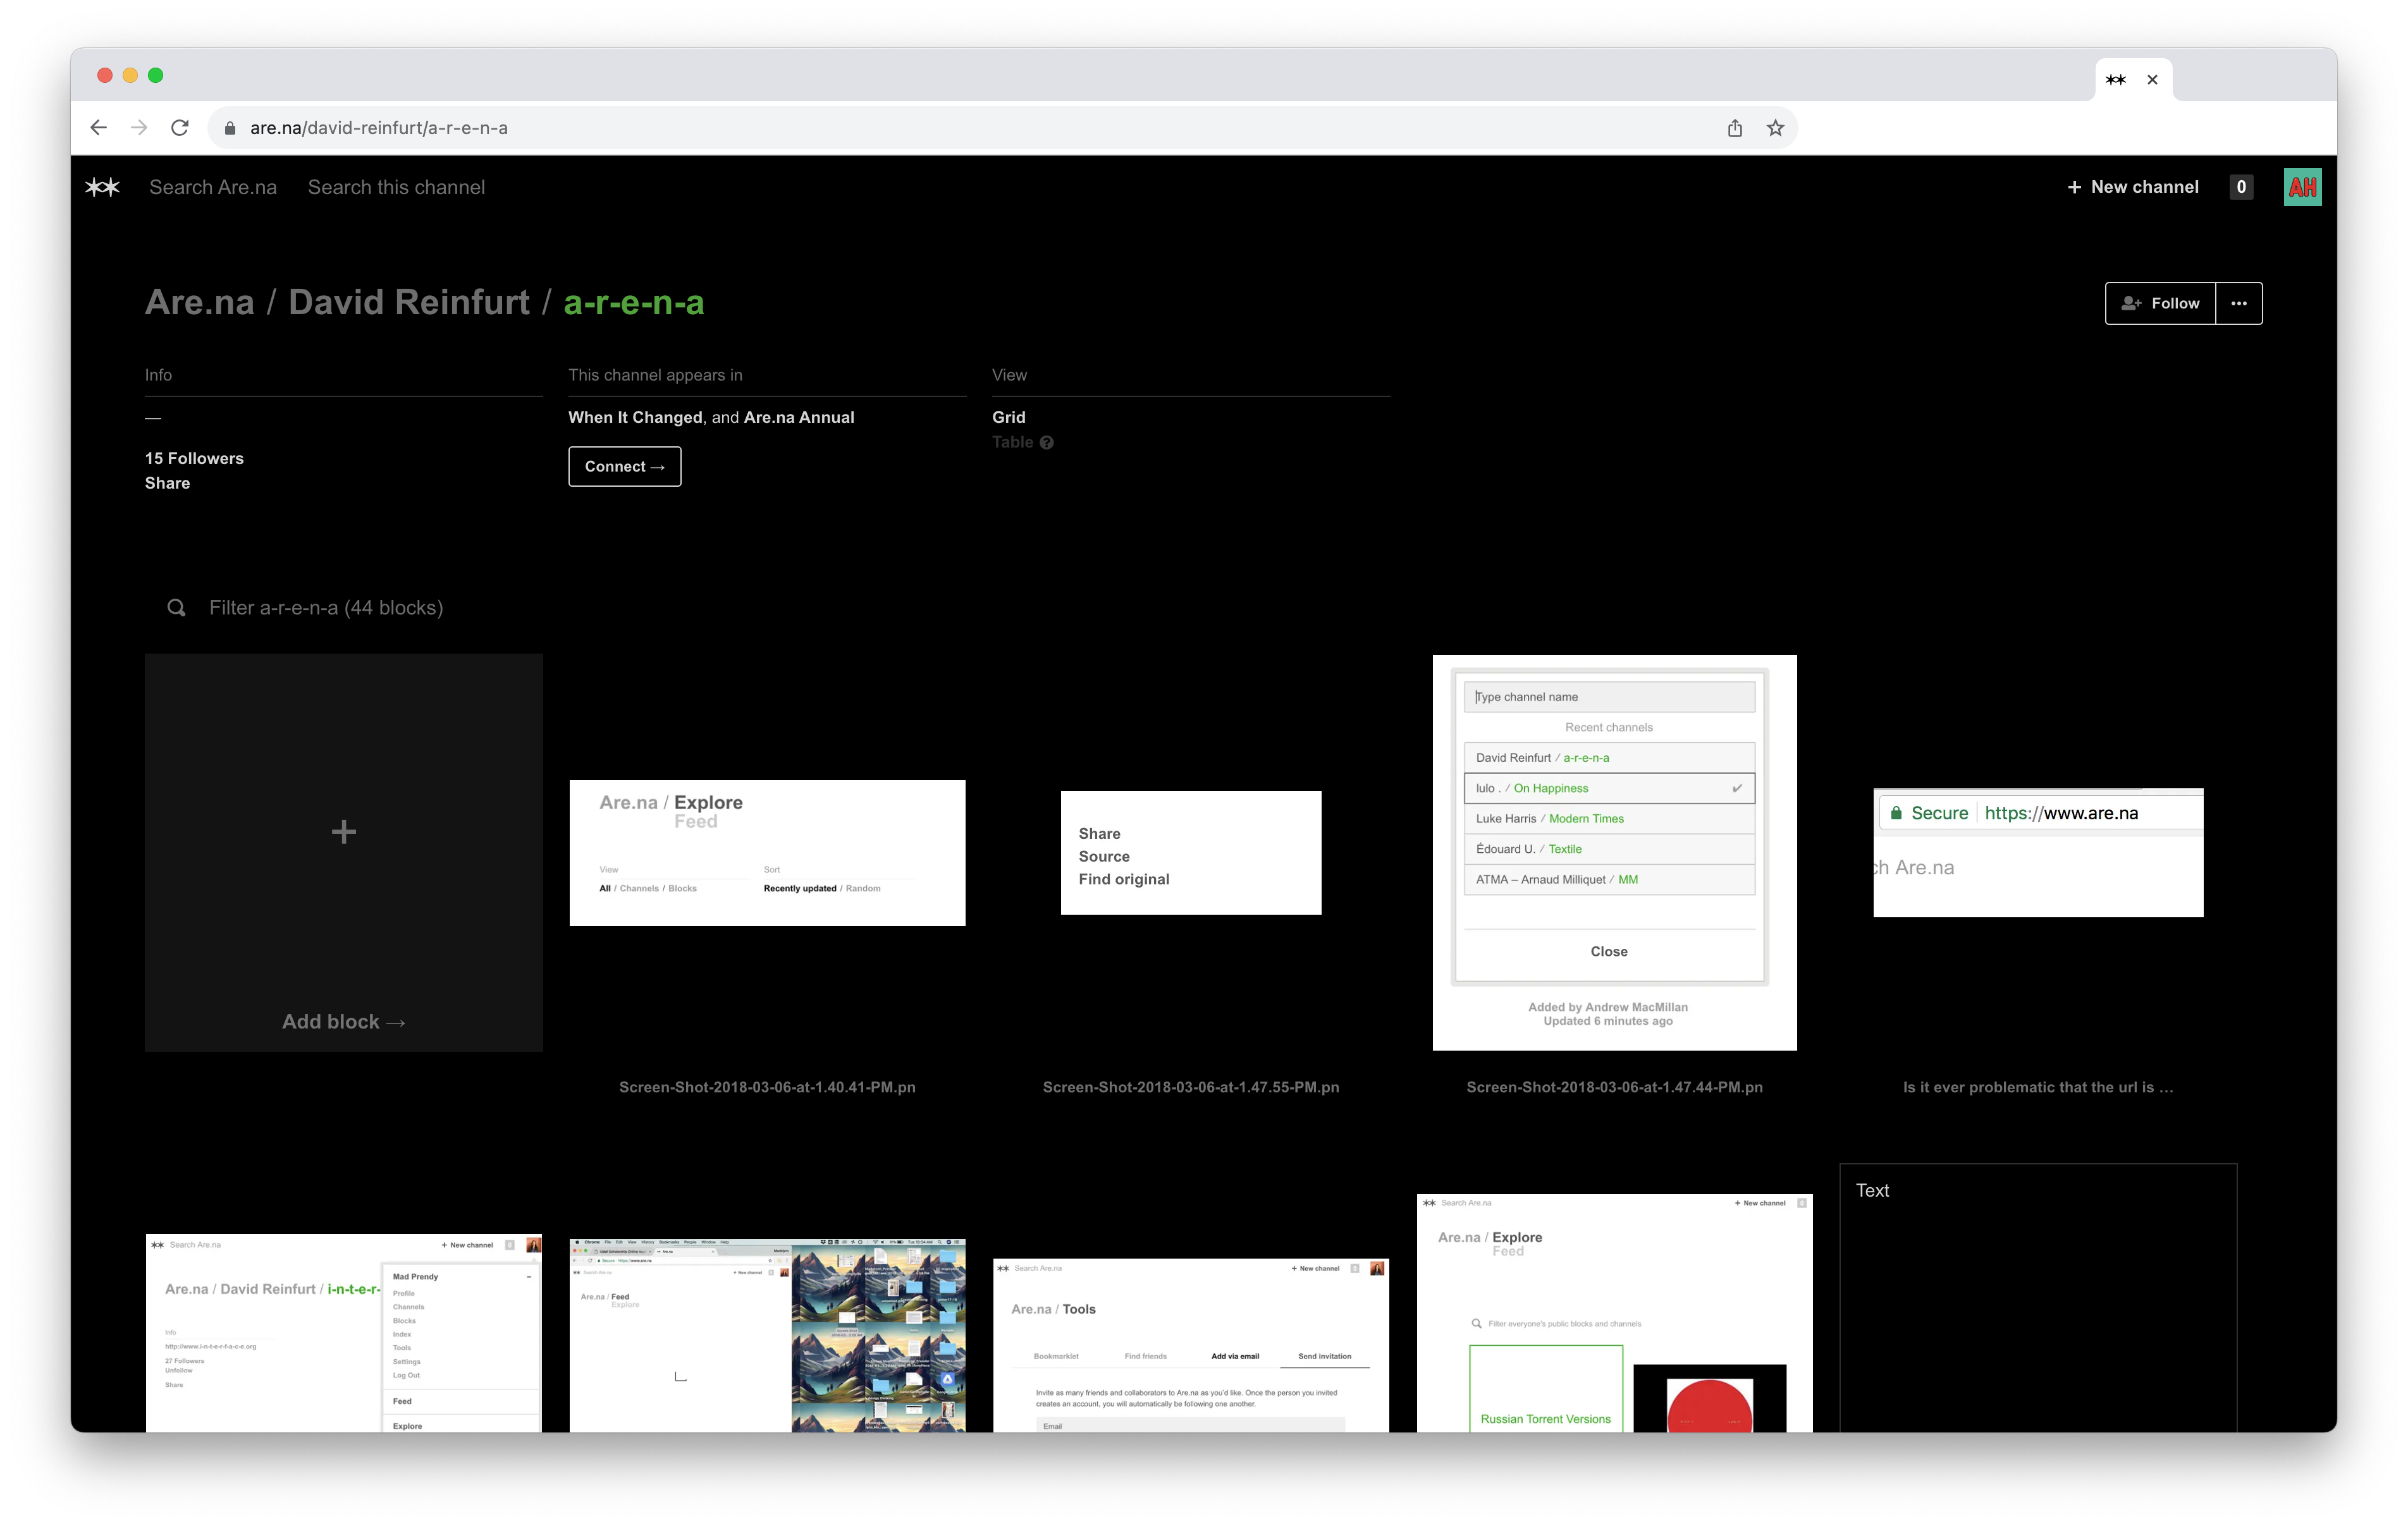
Task: Toggle Follow for the a-r-e-n-a channel
Action: pos(2160,303)
